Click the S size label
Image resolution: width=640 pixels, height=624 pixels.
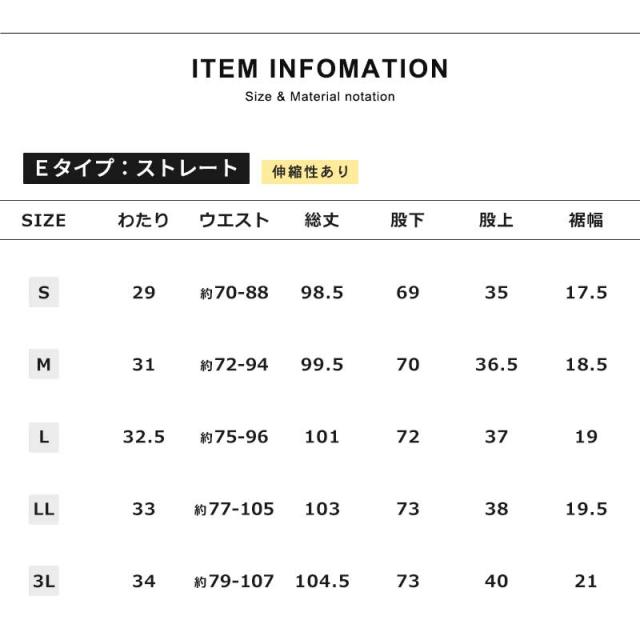click(x=44, y=292)
